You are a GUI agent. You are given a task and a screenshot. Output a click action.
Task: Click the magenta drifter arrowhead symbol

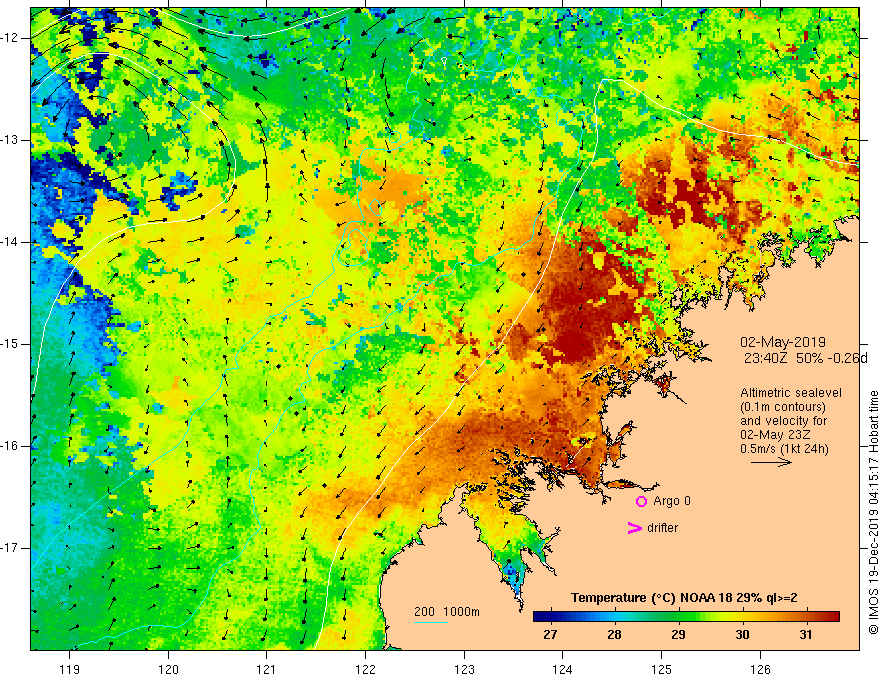634,528
